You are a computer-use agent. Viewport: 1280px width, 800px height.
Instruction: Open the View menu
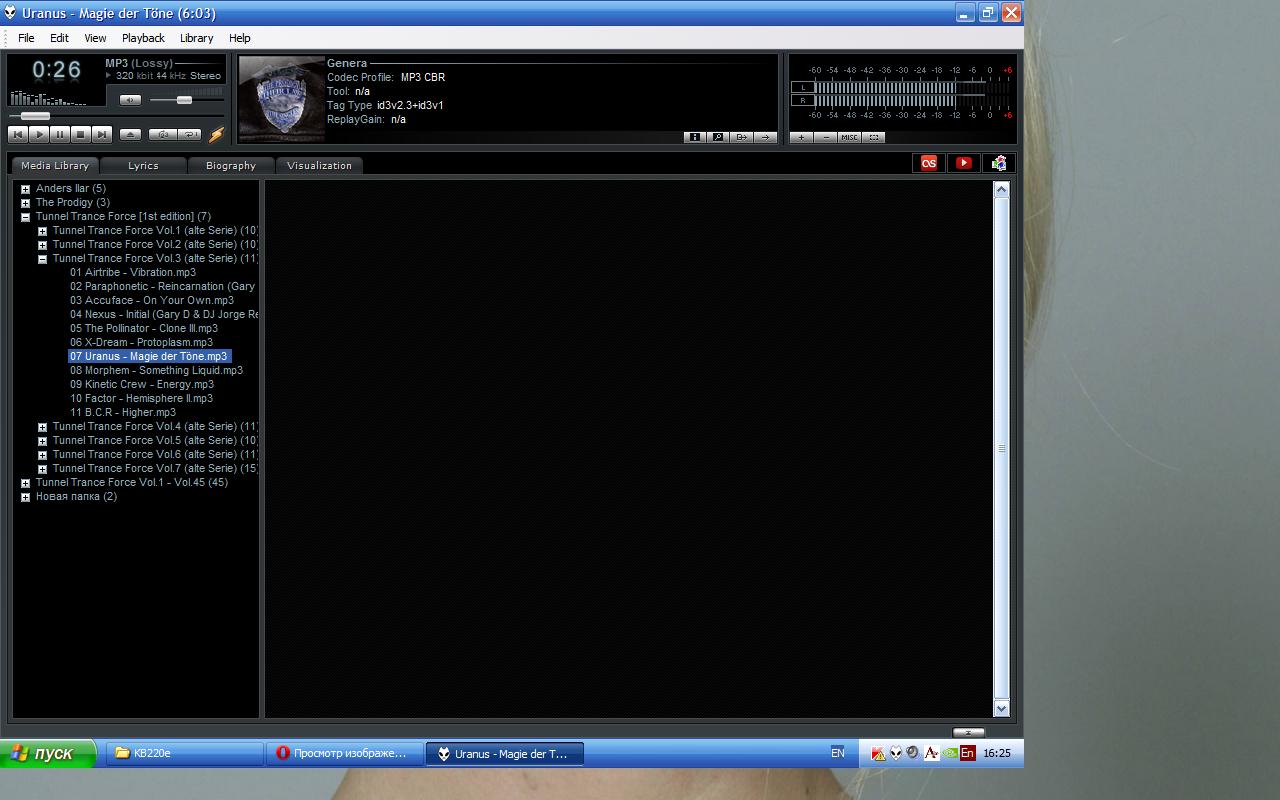[95, 38]
